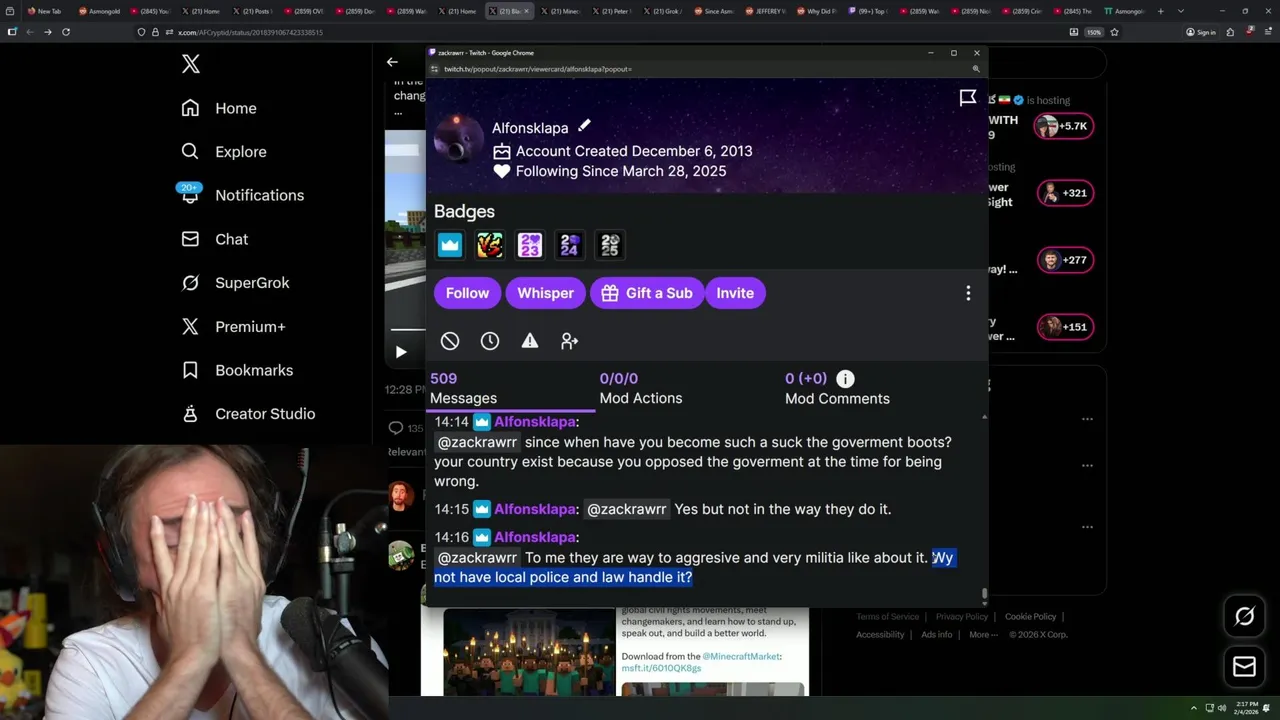Click the 2023 recap badge
This screenshot has height=720, width=1280.
click(530, 245)
